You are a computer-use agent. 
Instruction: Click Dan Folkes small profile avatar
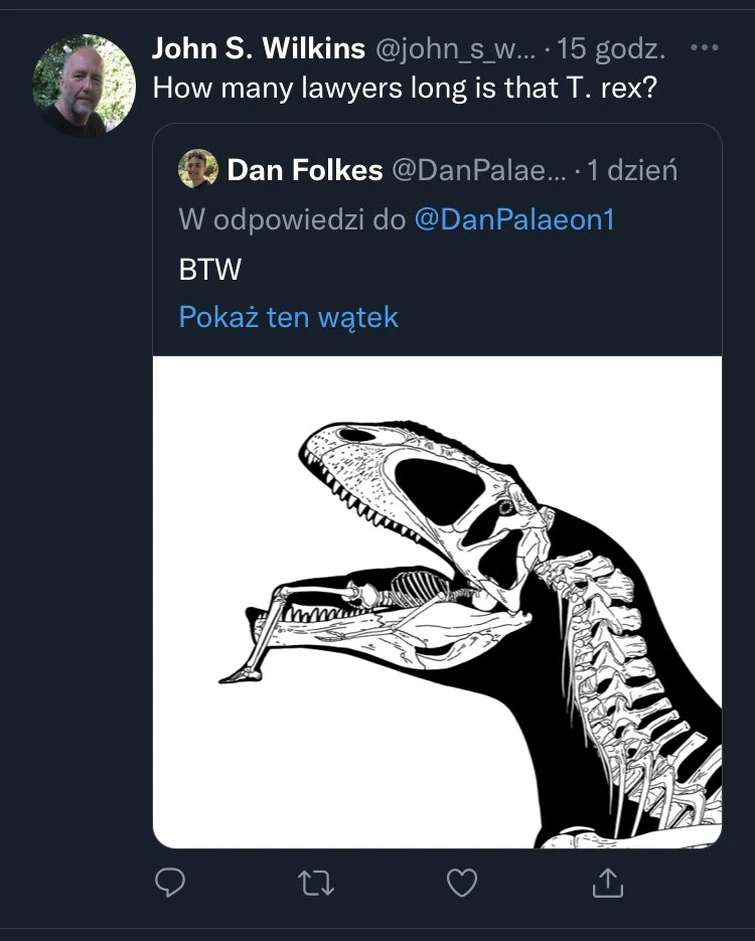[198, 168]
